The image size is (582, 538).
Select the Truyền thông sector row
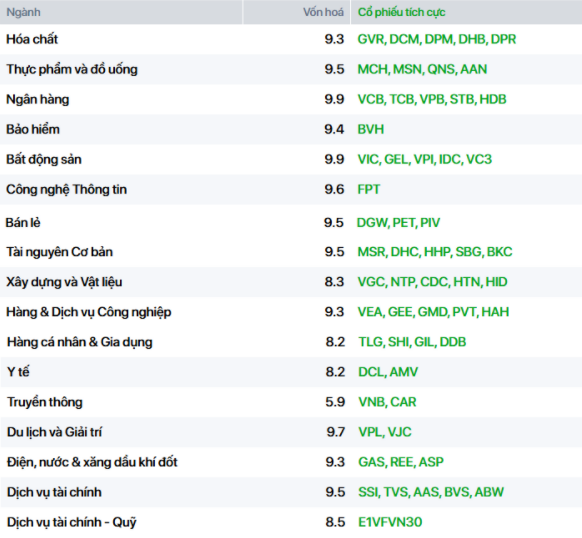(x=291, y=402)
